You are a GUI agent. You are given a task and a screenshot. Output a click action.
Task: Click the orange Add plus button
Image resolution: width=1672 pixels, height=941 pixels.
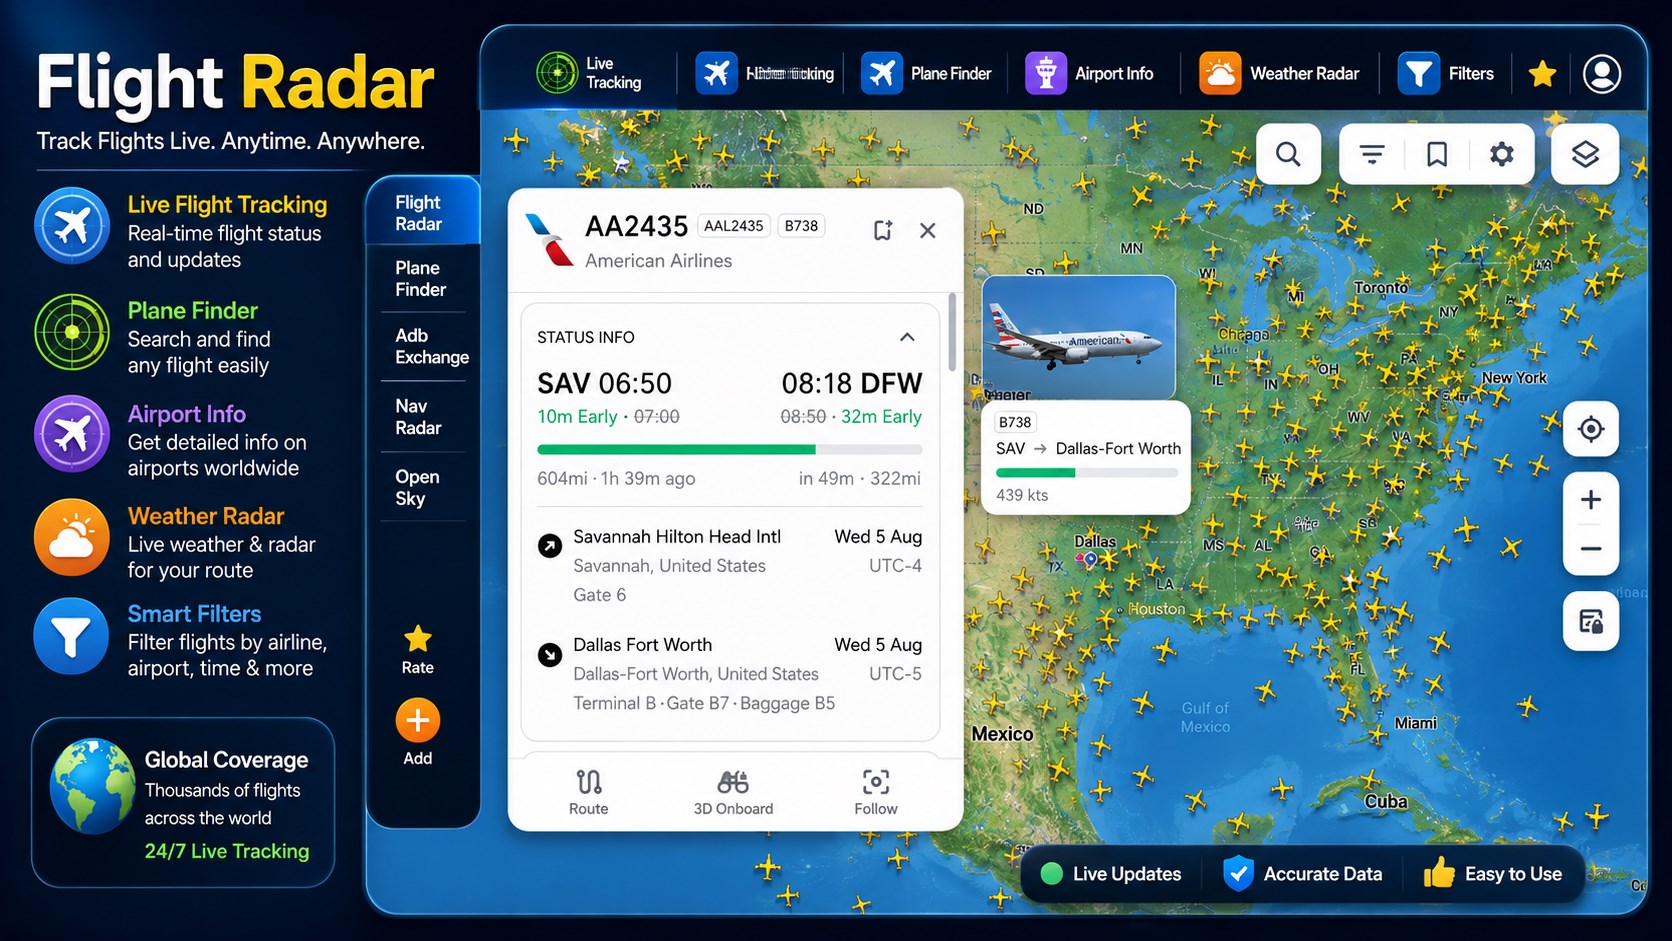tap(418, 721)
